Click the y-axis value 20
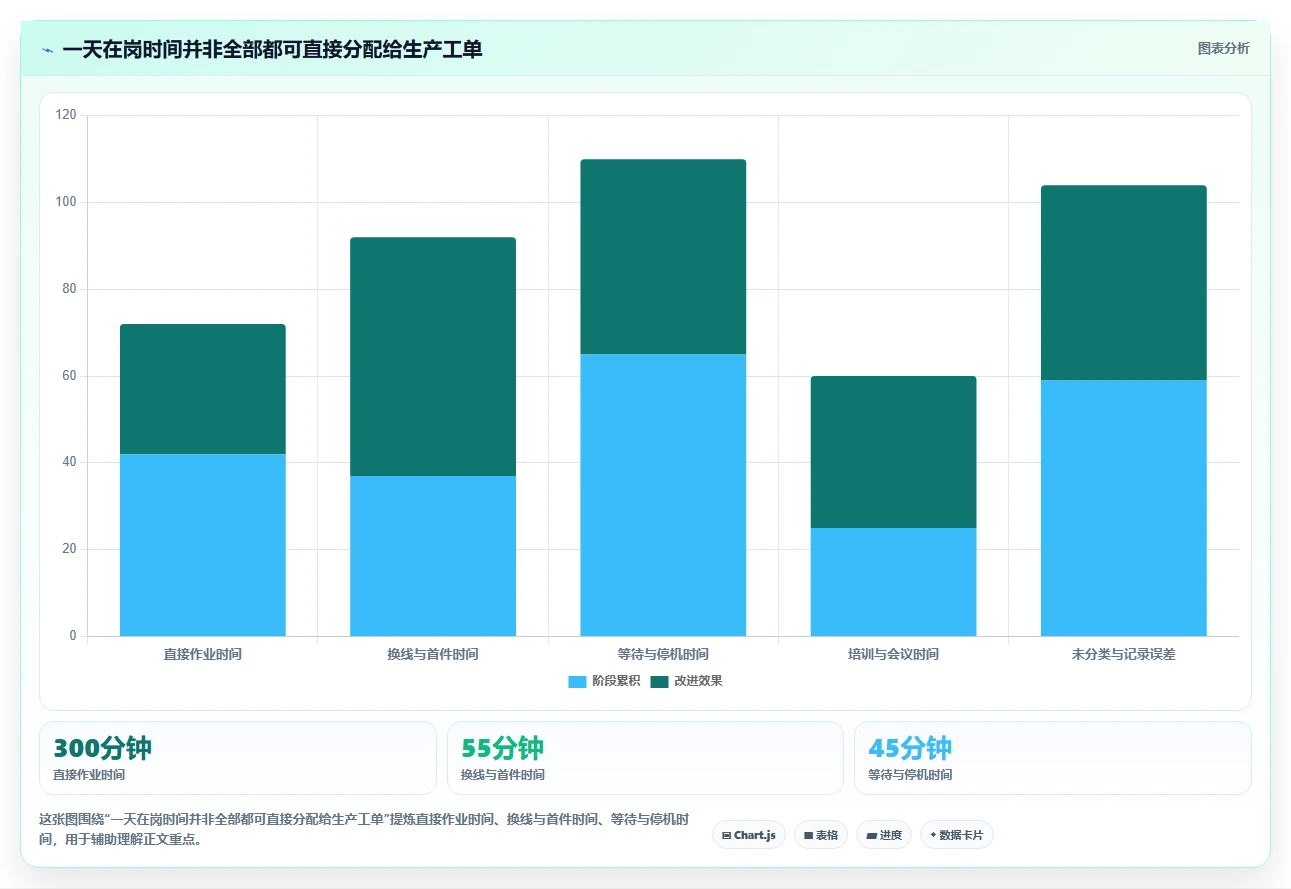Screen dimensions: 1291x889 (x=69, y=549)
